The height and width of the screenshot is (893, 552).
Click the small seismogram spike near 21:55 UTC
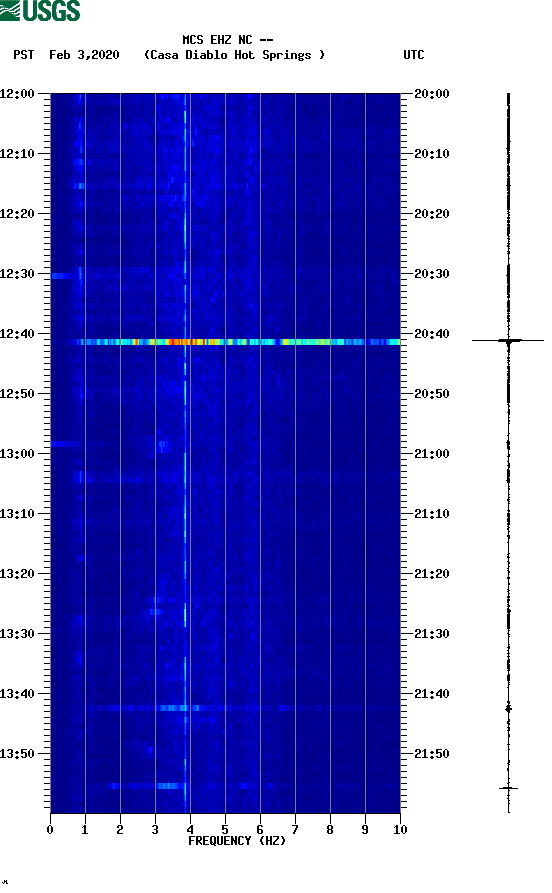tap(508, 788)
